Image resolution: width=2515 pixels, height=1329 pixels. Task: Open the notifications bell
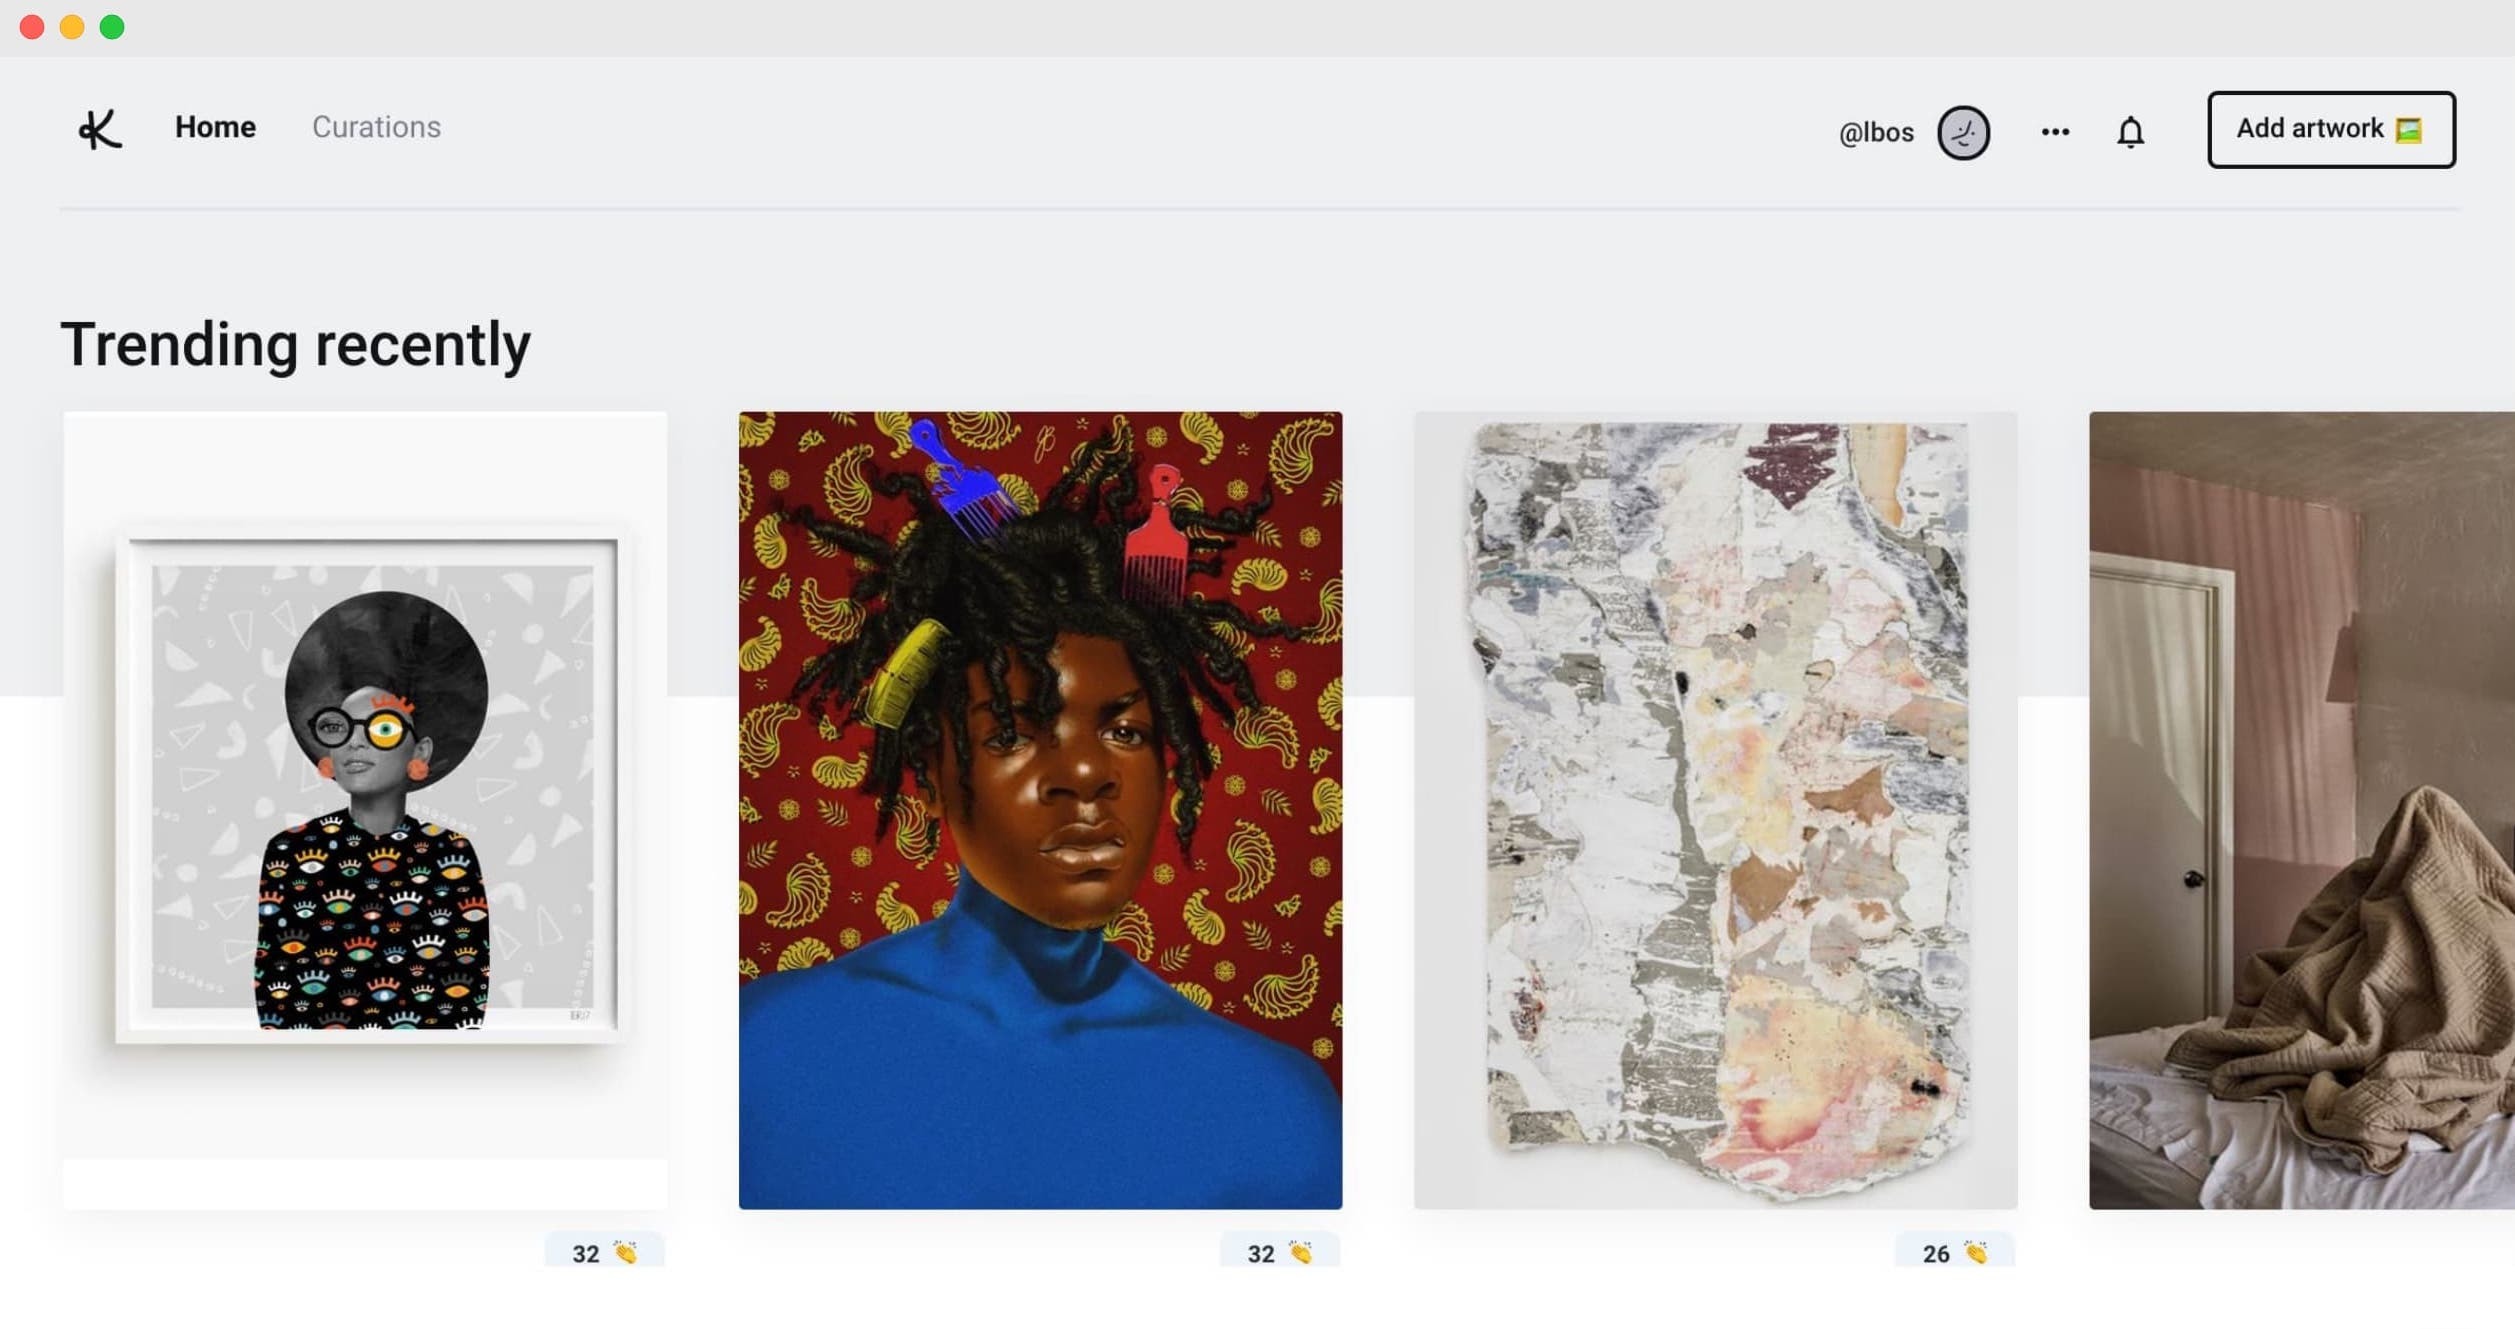(x=2130, y=132)
